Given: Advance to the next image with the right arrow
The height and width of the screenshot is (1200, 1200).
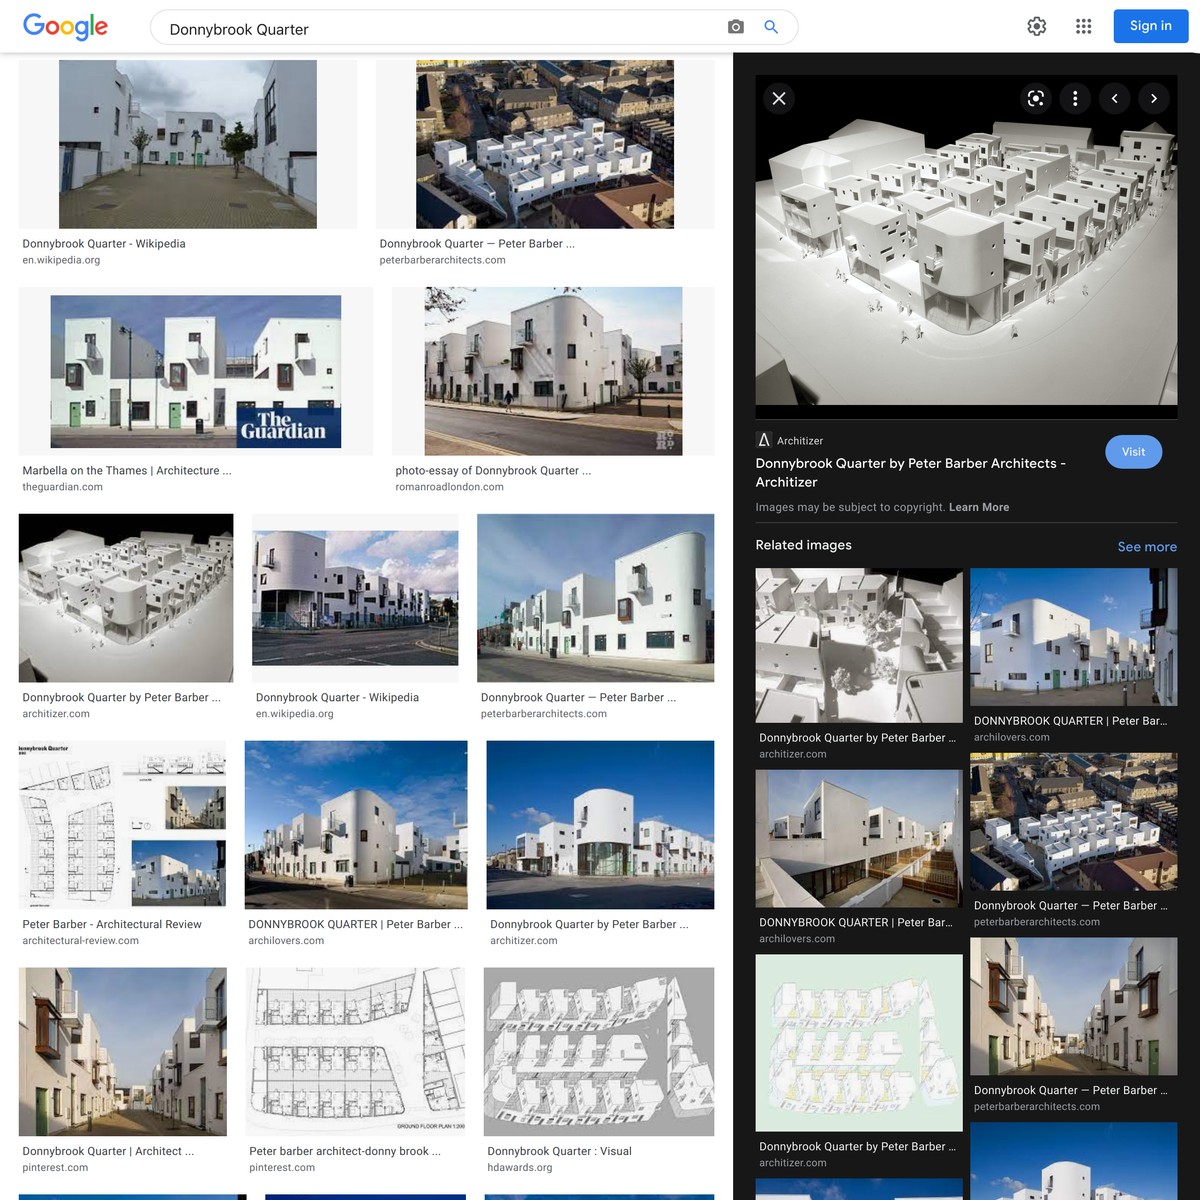Looking at the screenshot, I should (x=1154, y=98).
